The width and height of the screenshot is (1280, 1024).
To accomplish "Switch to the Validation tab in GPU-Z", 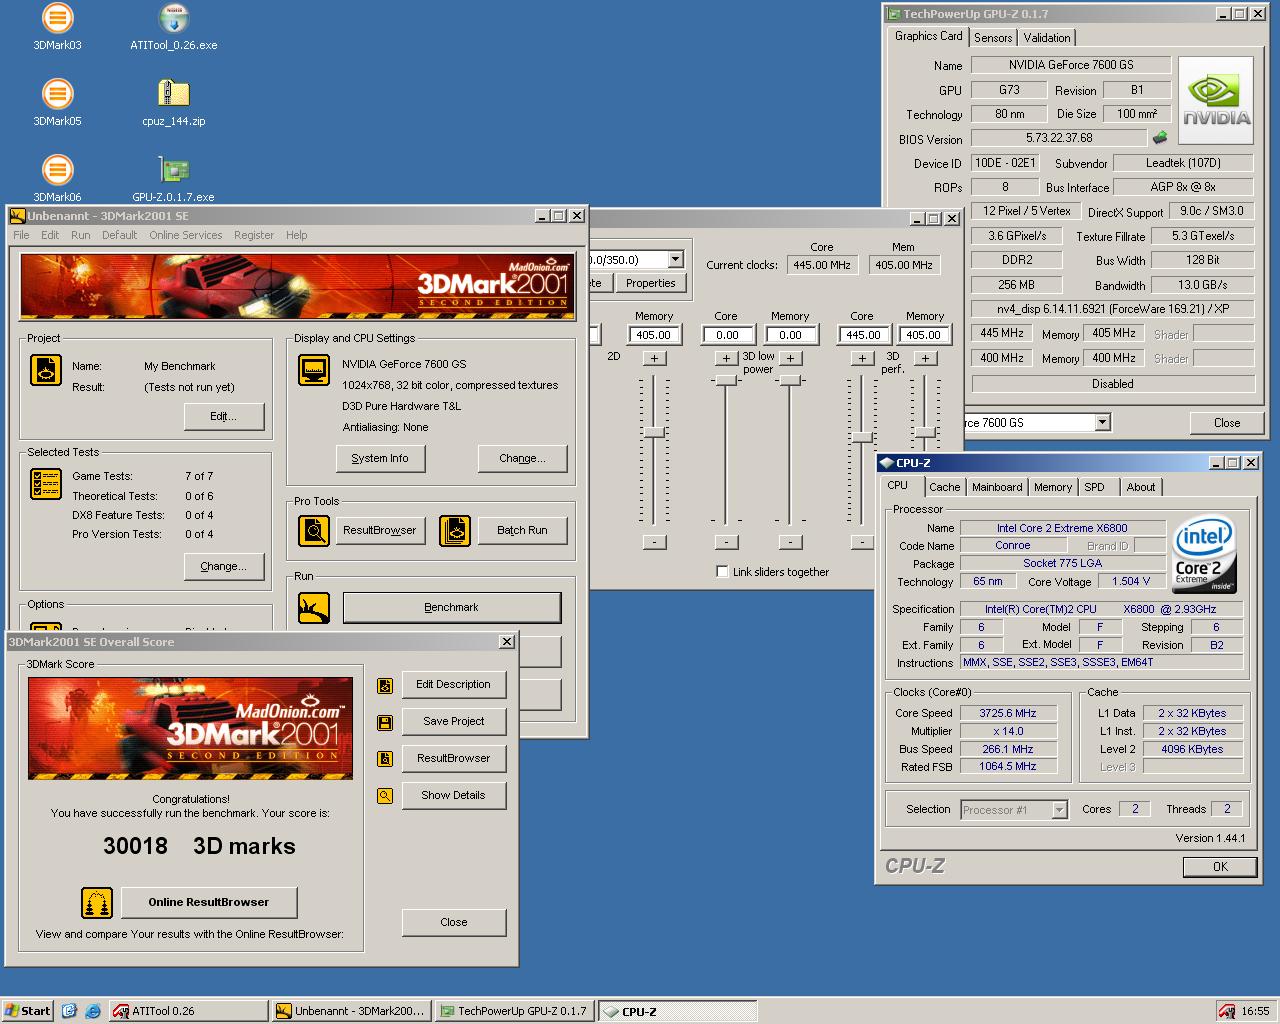I will click(1047, 38).
